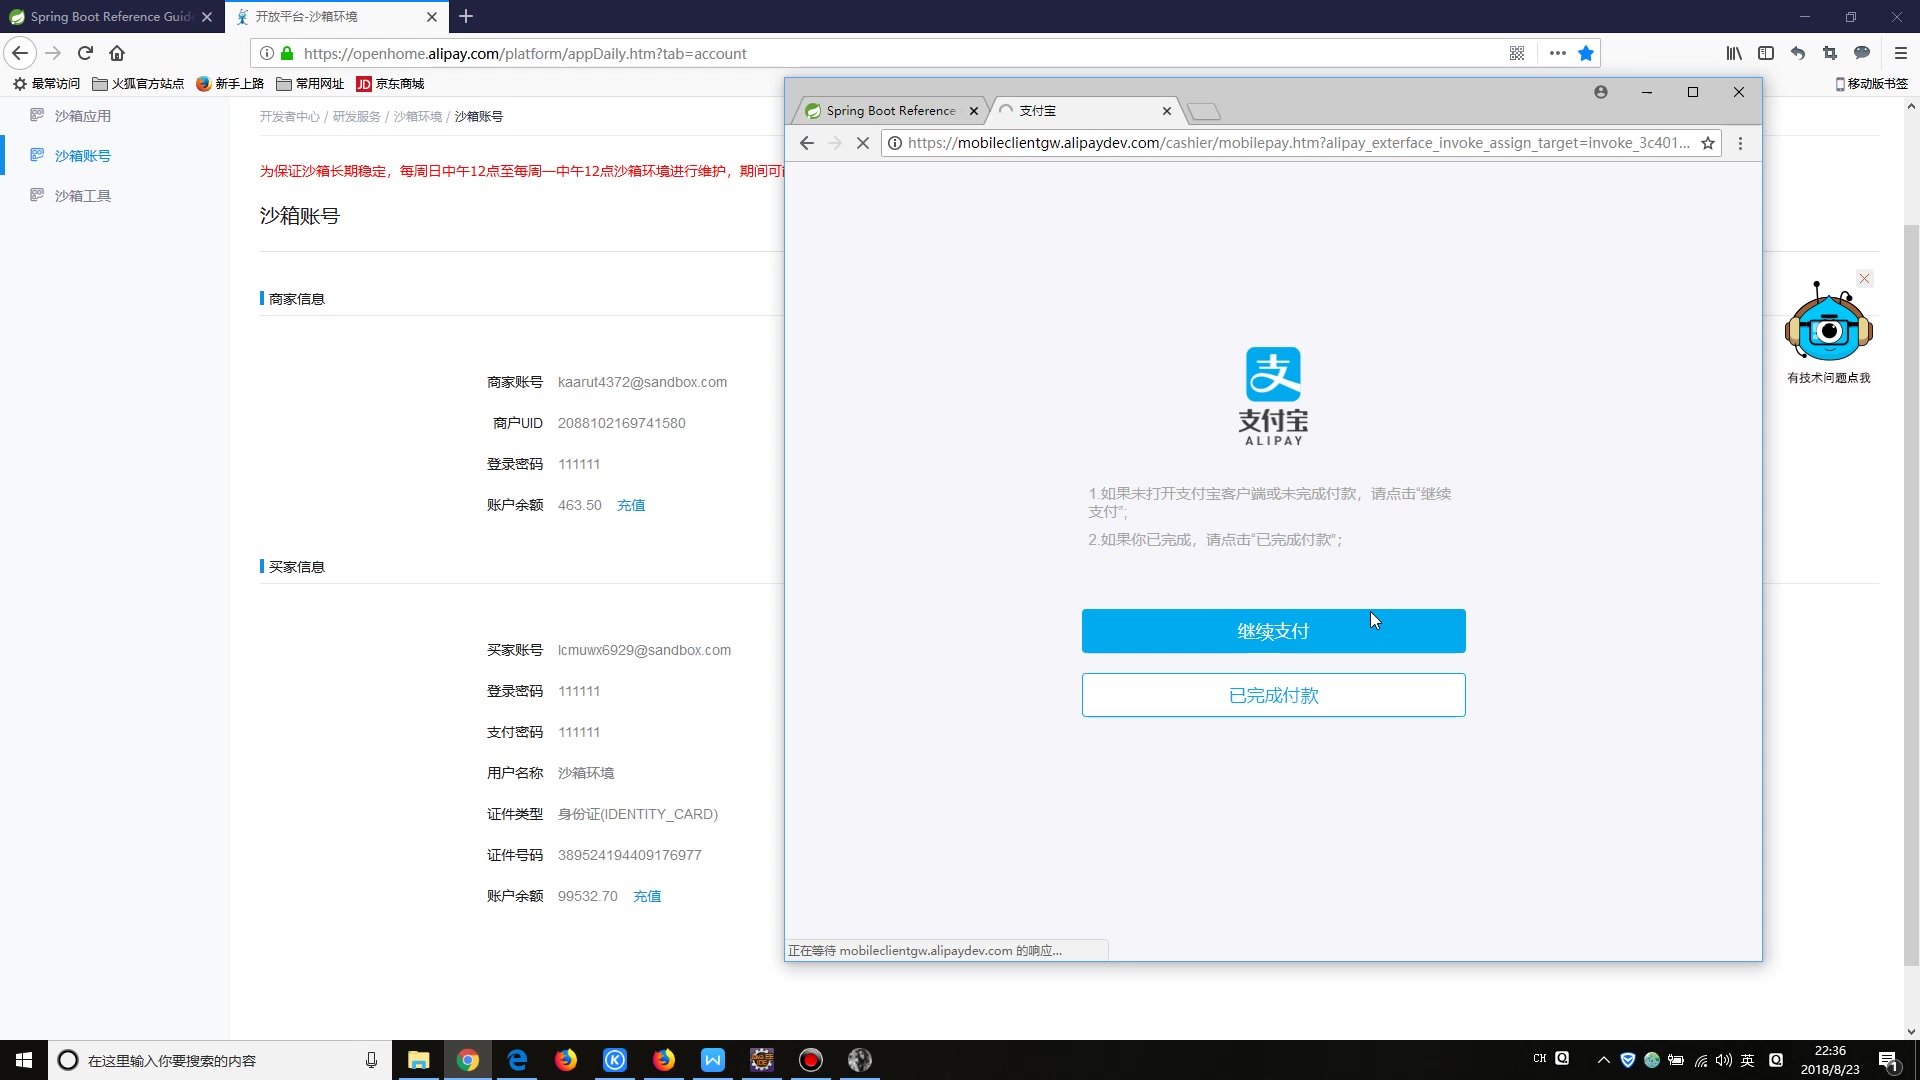Open 火狐官方站点 bookmark folder
The height and width of the screenshot is (1080, 1920).
point(138,84)
